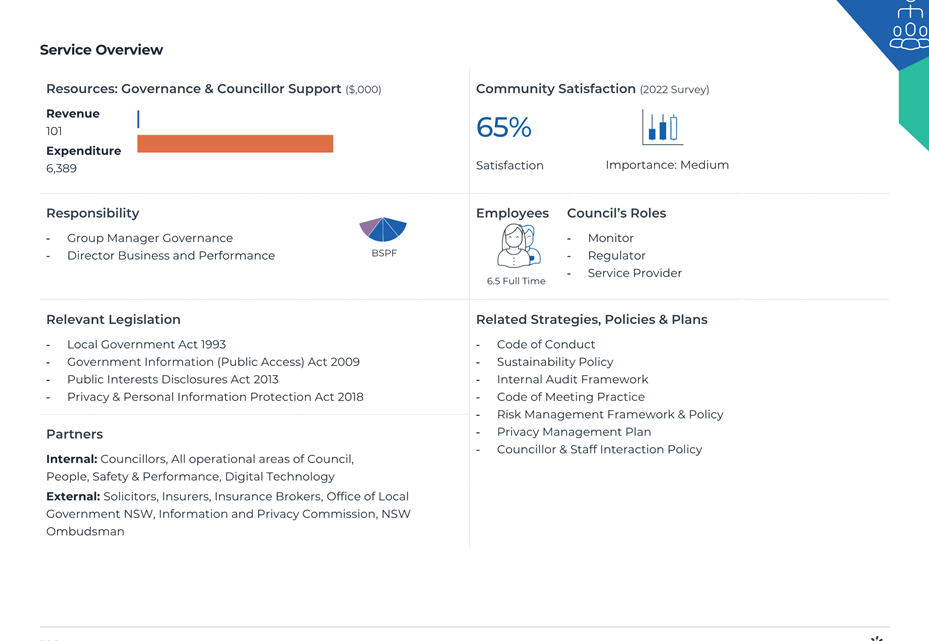Open Government Information (Public Access) Act 2009
This screenshot has height=641, width=929.
[x=213, y=362]
